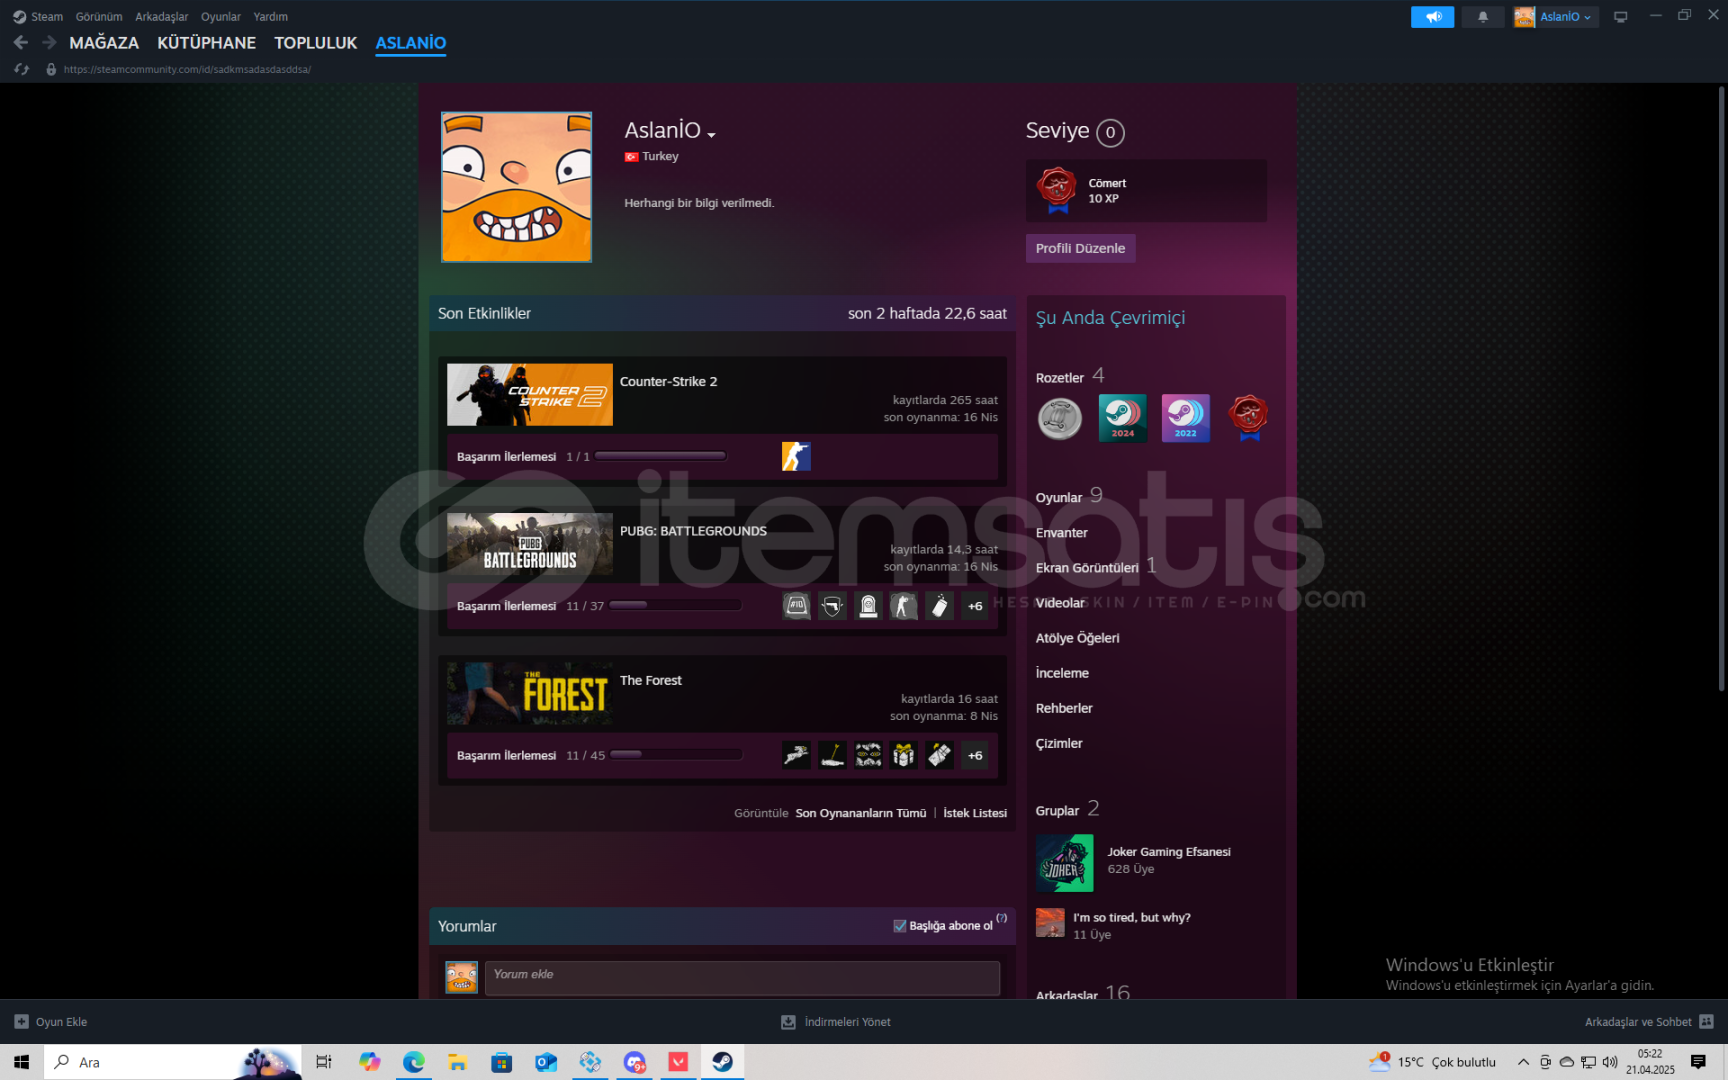Go to the MAĞAZA tab
Viewport: 1728px width, 1080px height.
[x=104, y=43]
